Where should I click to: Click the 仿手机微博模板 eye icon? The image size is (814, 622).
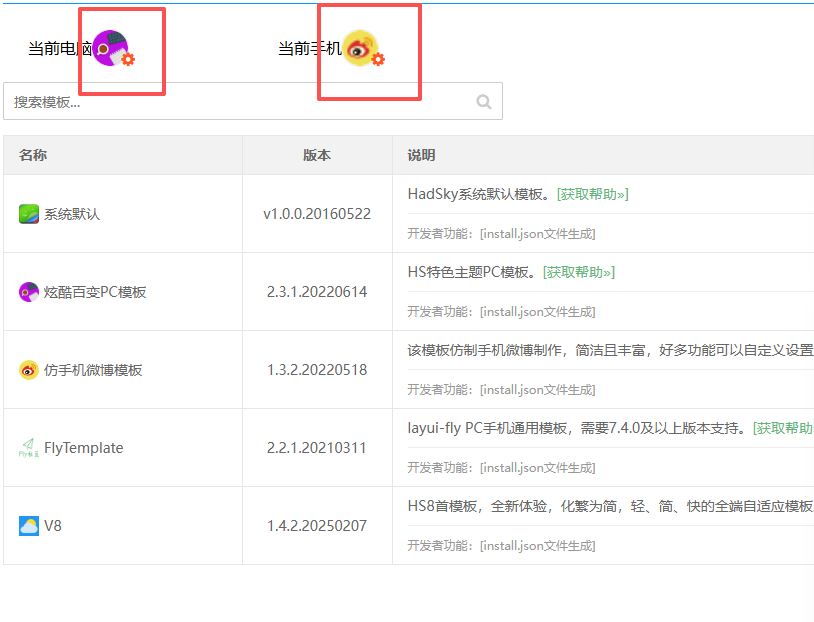click(29, 369)
